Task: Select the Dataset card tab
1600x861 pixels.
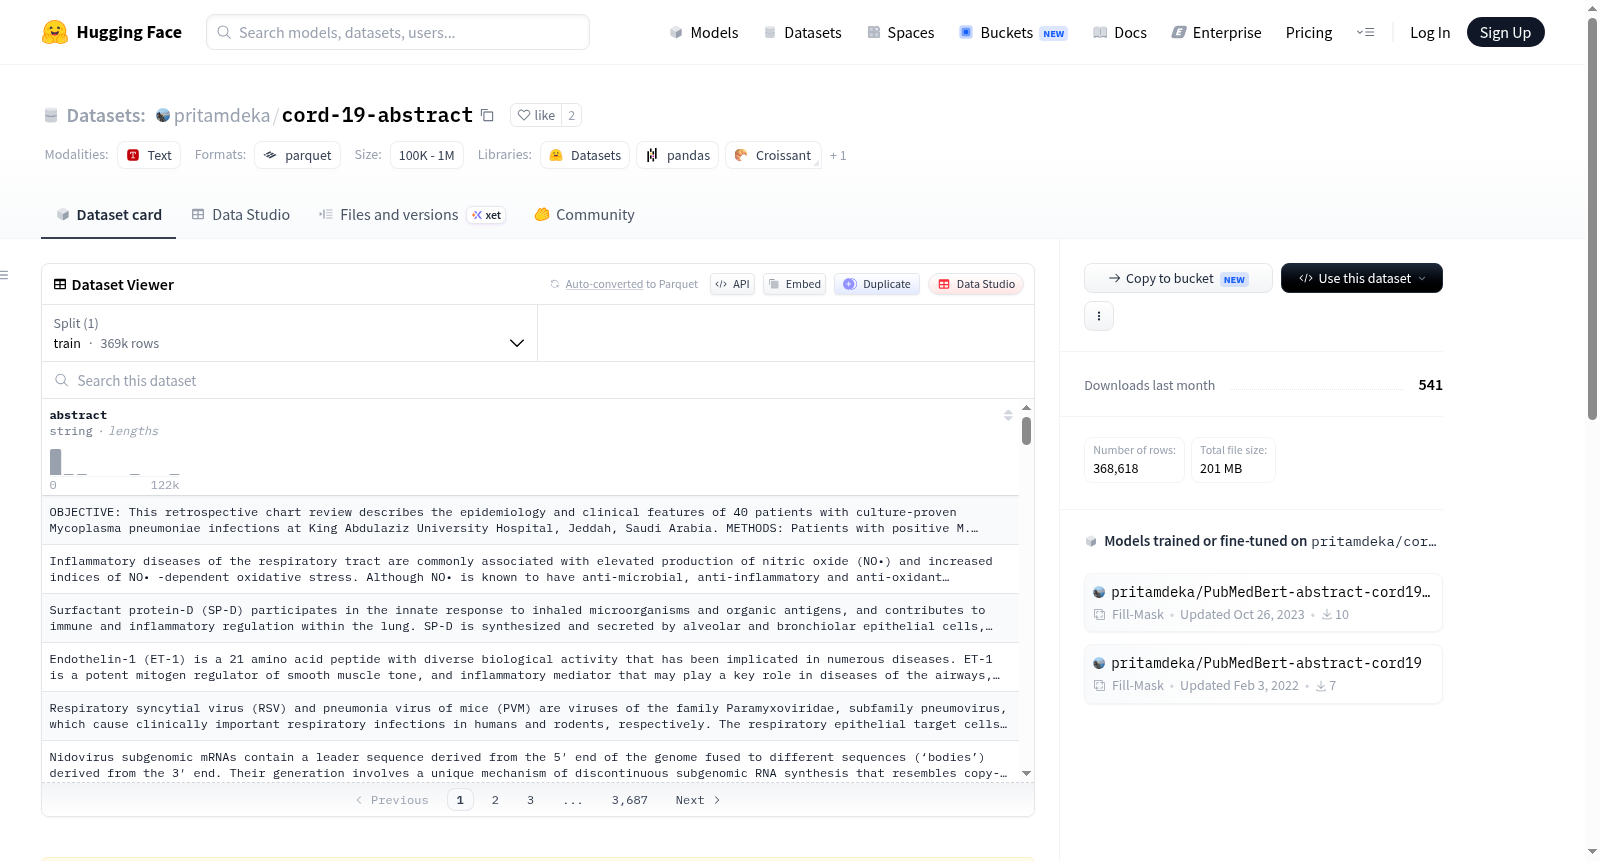Action: [x=109, y=215]
